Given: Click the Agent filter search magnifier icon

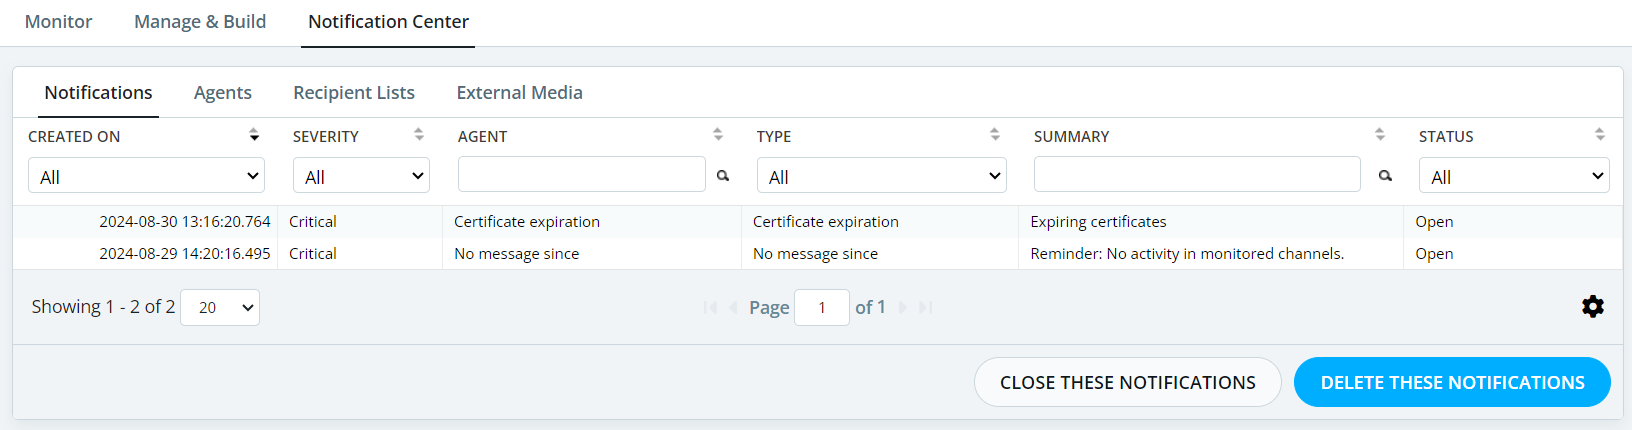Looking at the screenshot, I should [723, 176].
